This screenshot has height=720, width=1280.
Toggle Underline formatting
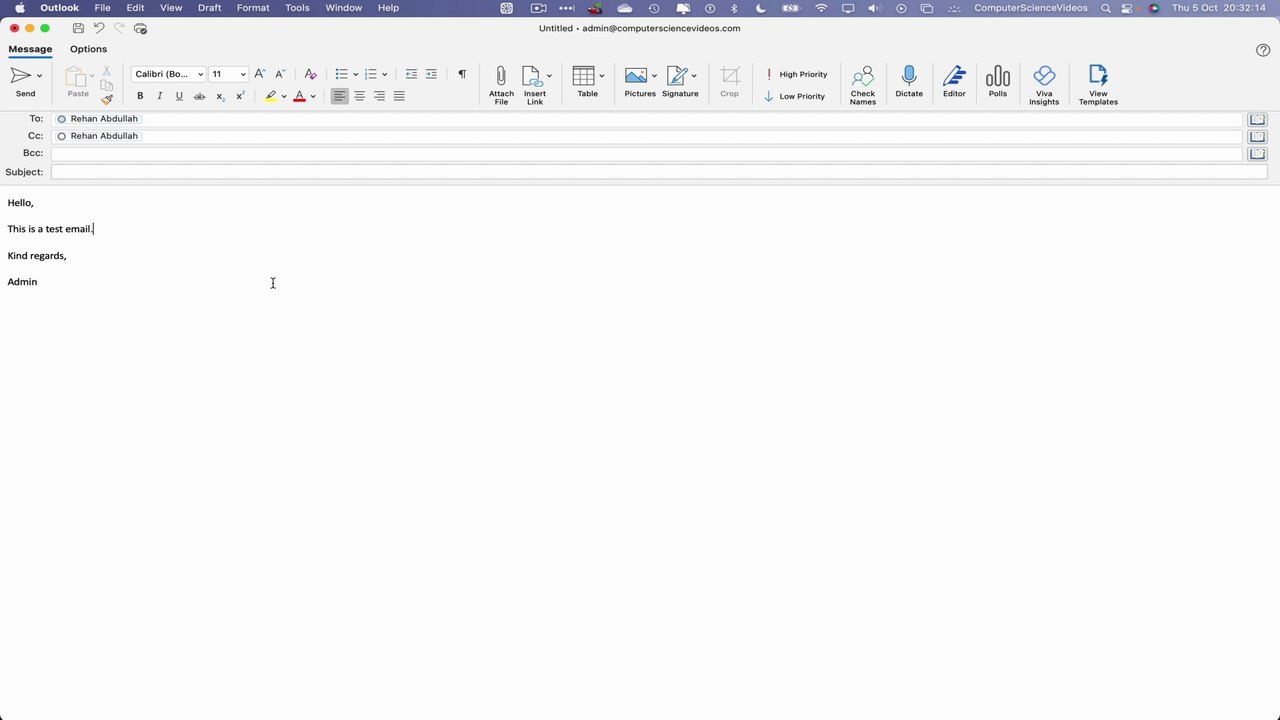[179, 96]
